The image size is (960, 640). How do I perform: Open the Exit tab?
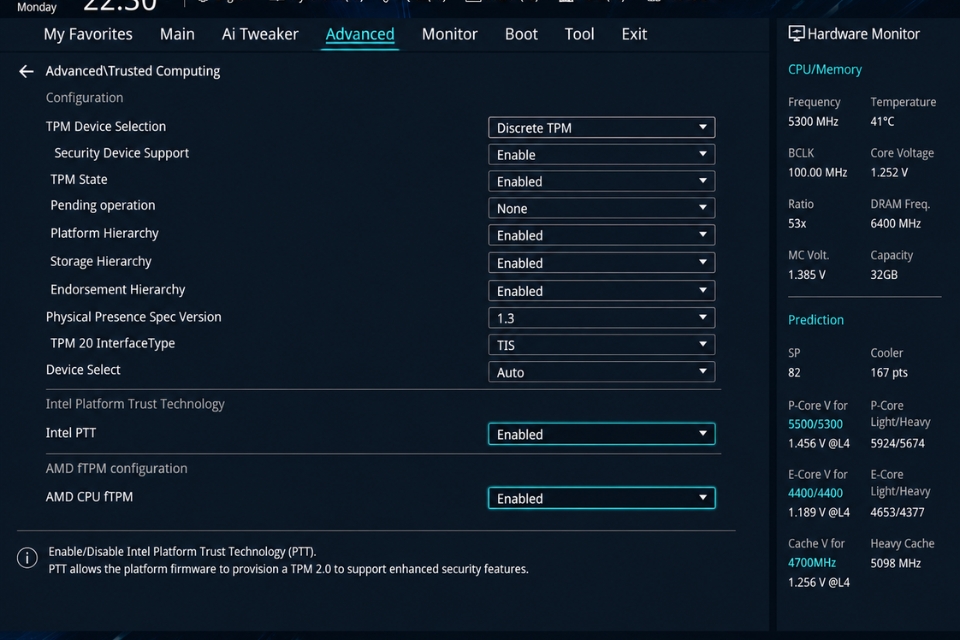(634, 34)
